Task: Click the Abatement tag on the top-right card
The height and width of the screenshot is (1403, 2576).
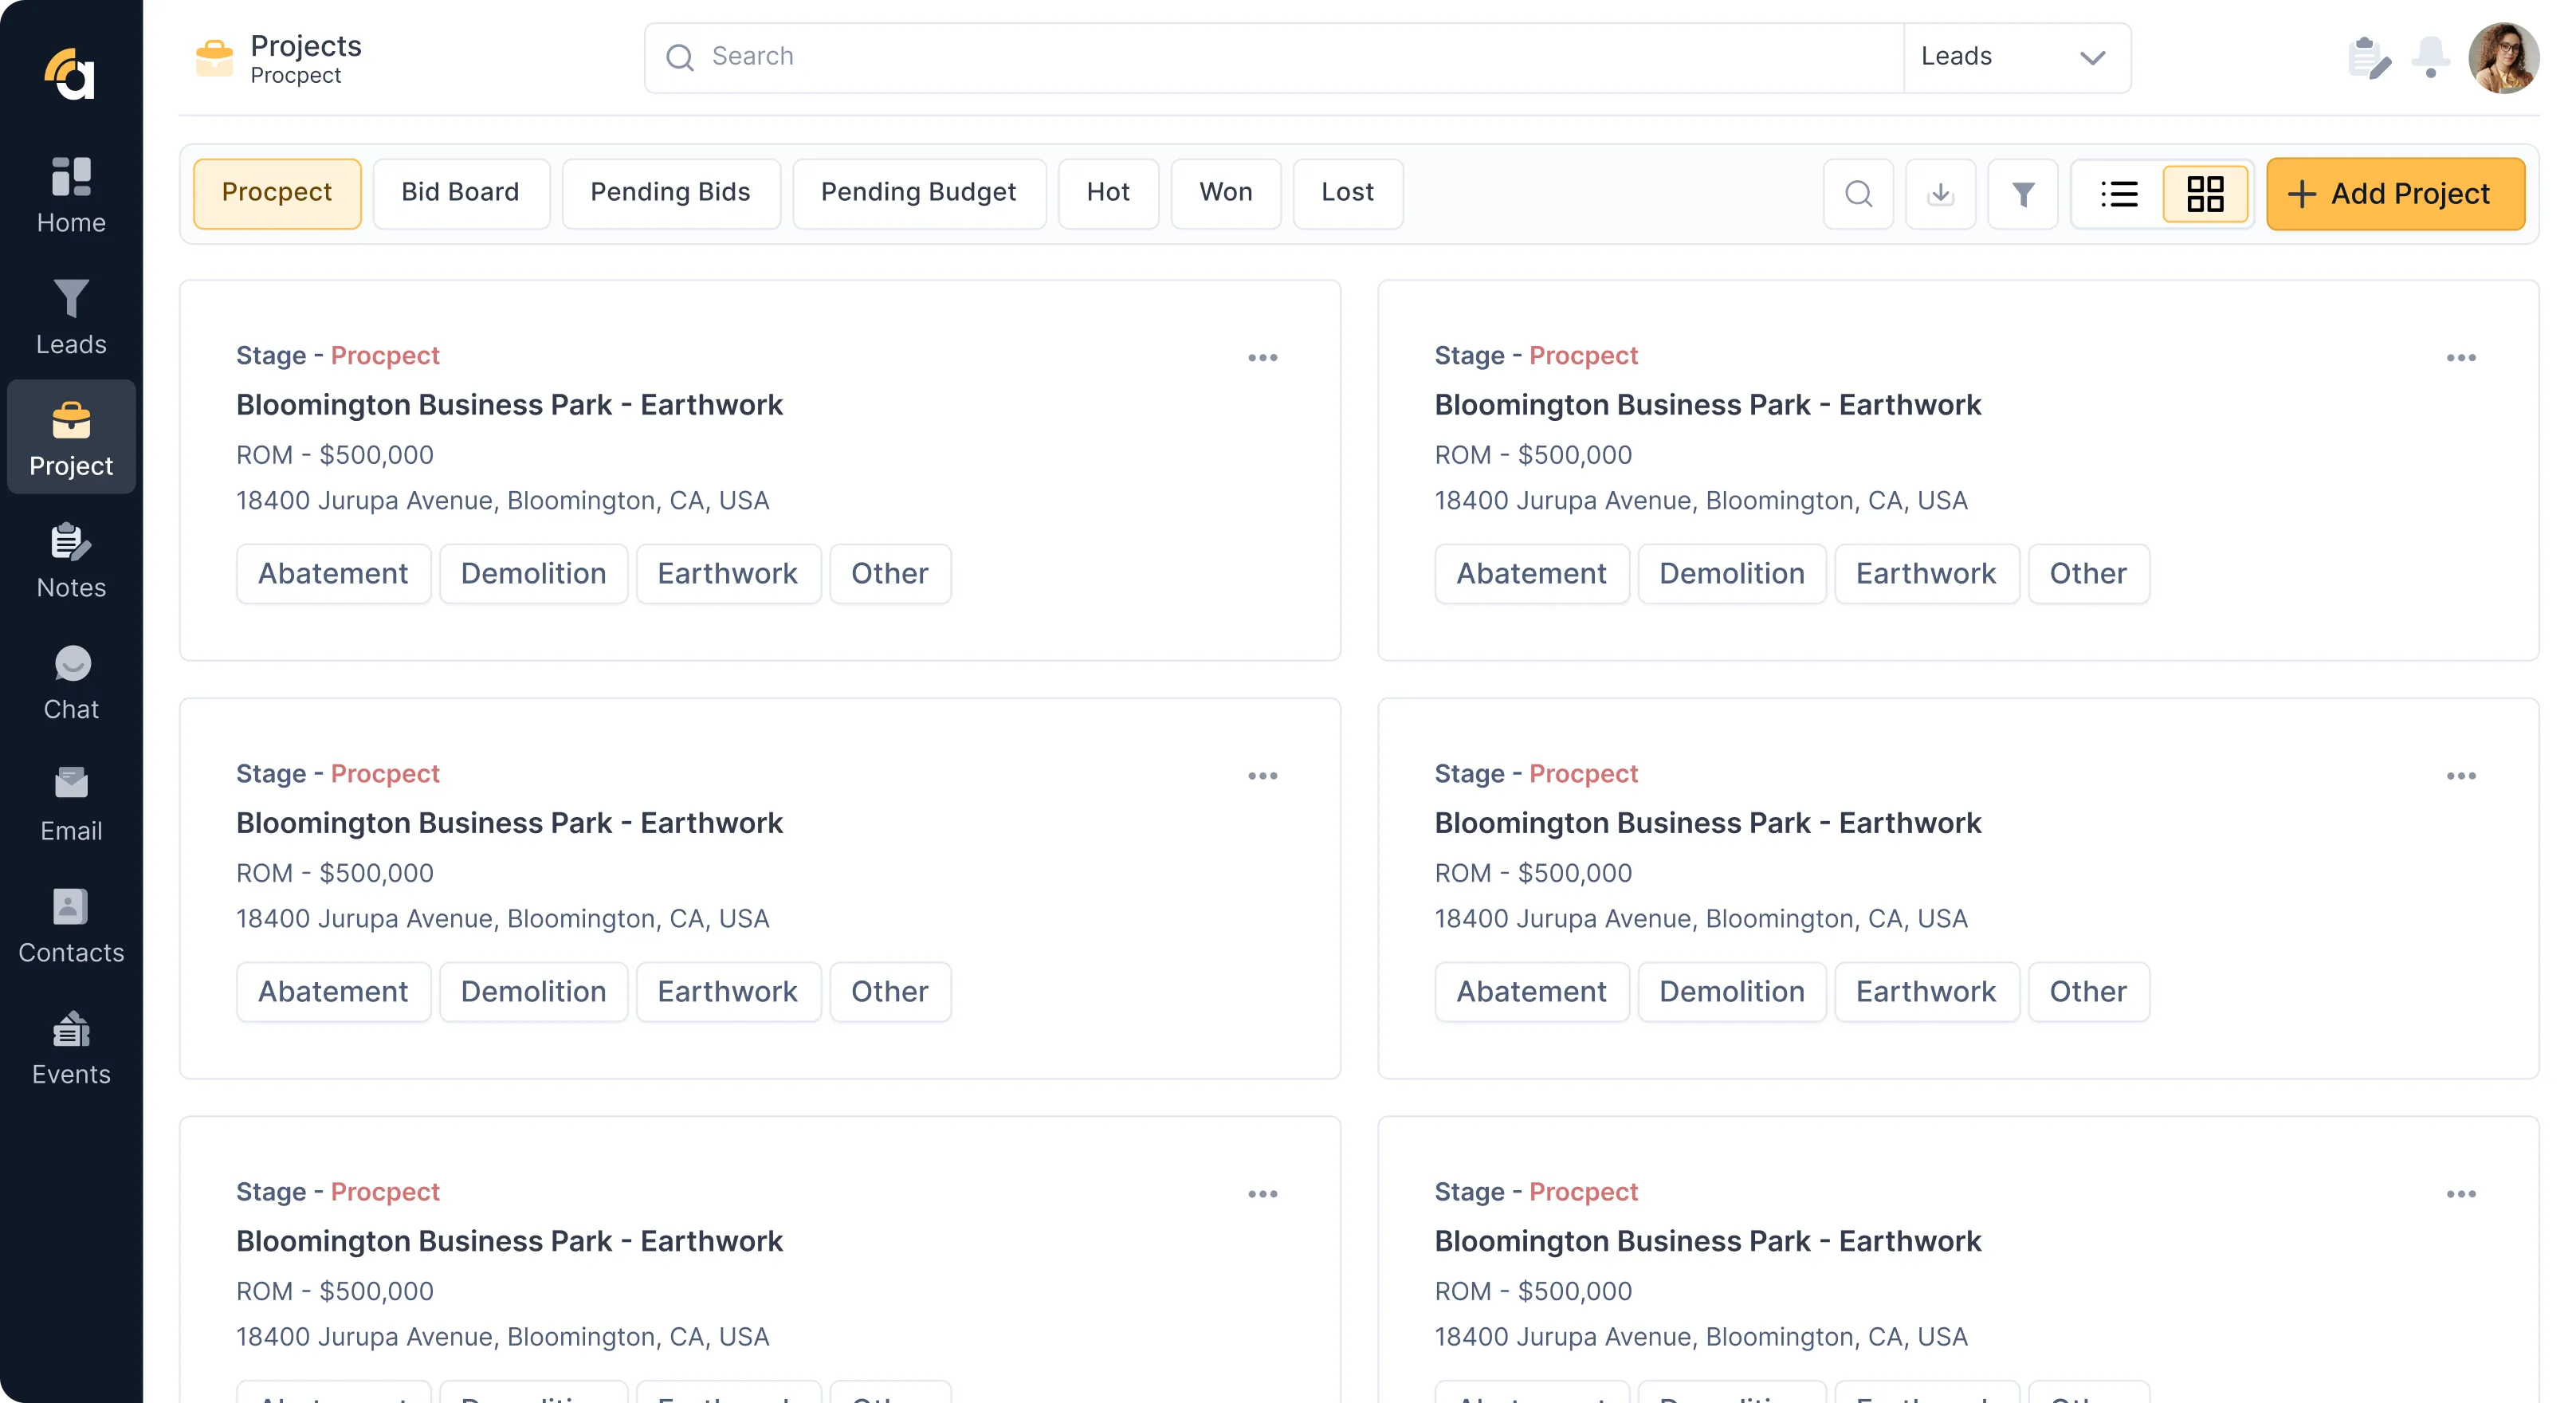Action: coord(1532,574)
